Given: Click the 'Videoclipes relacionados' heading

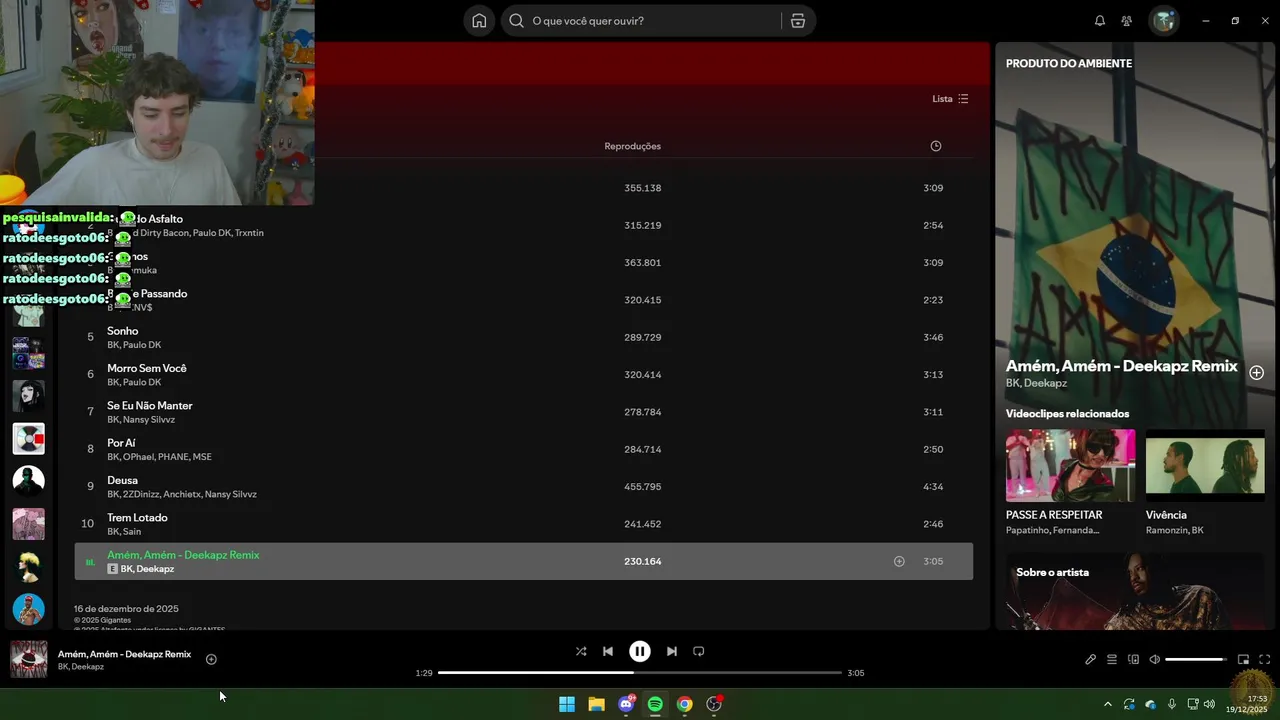Looking at the screenshot, I should [x=1067, y=414].
